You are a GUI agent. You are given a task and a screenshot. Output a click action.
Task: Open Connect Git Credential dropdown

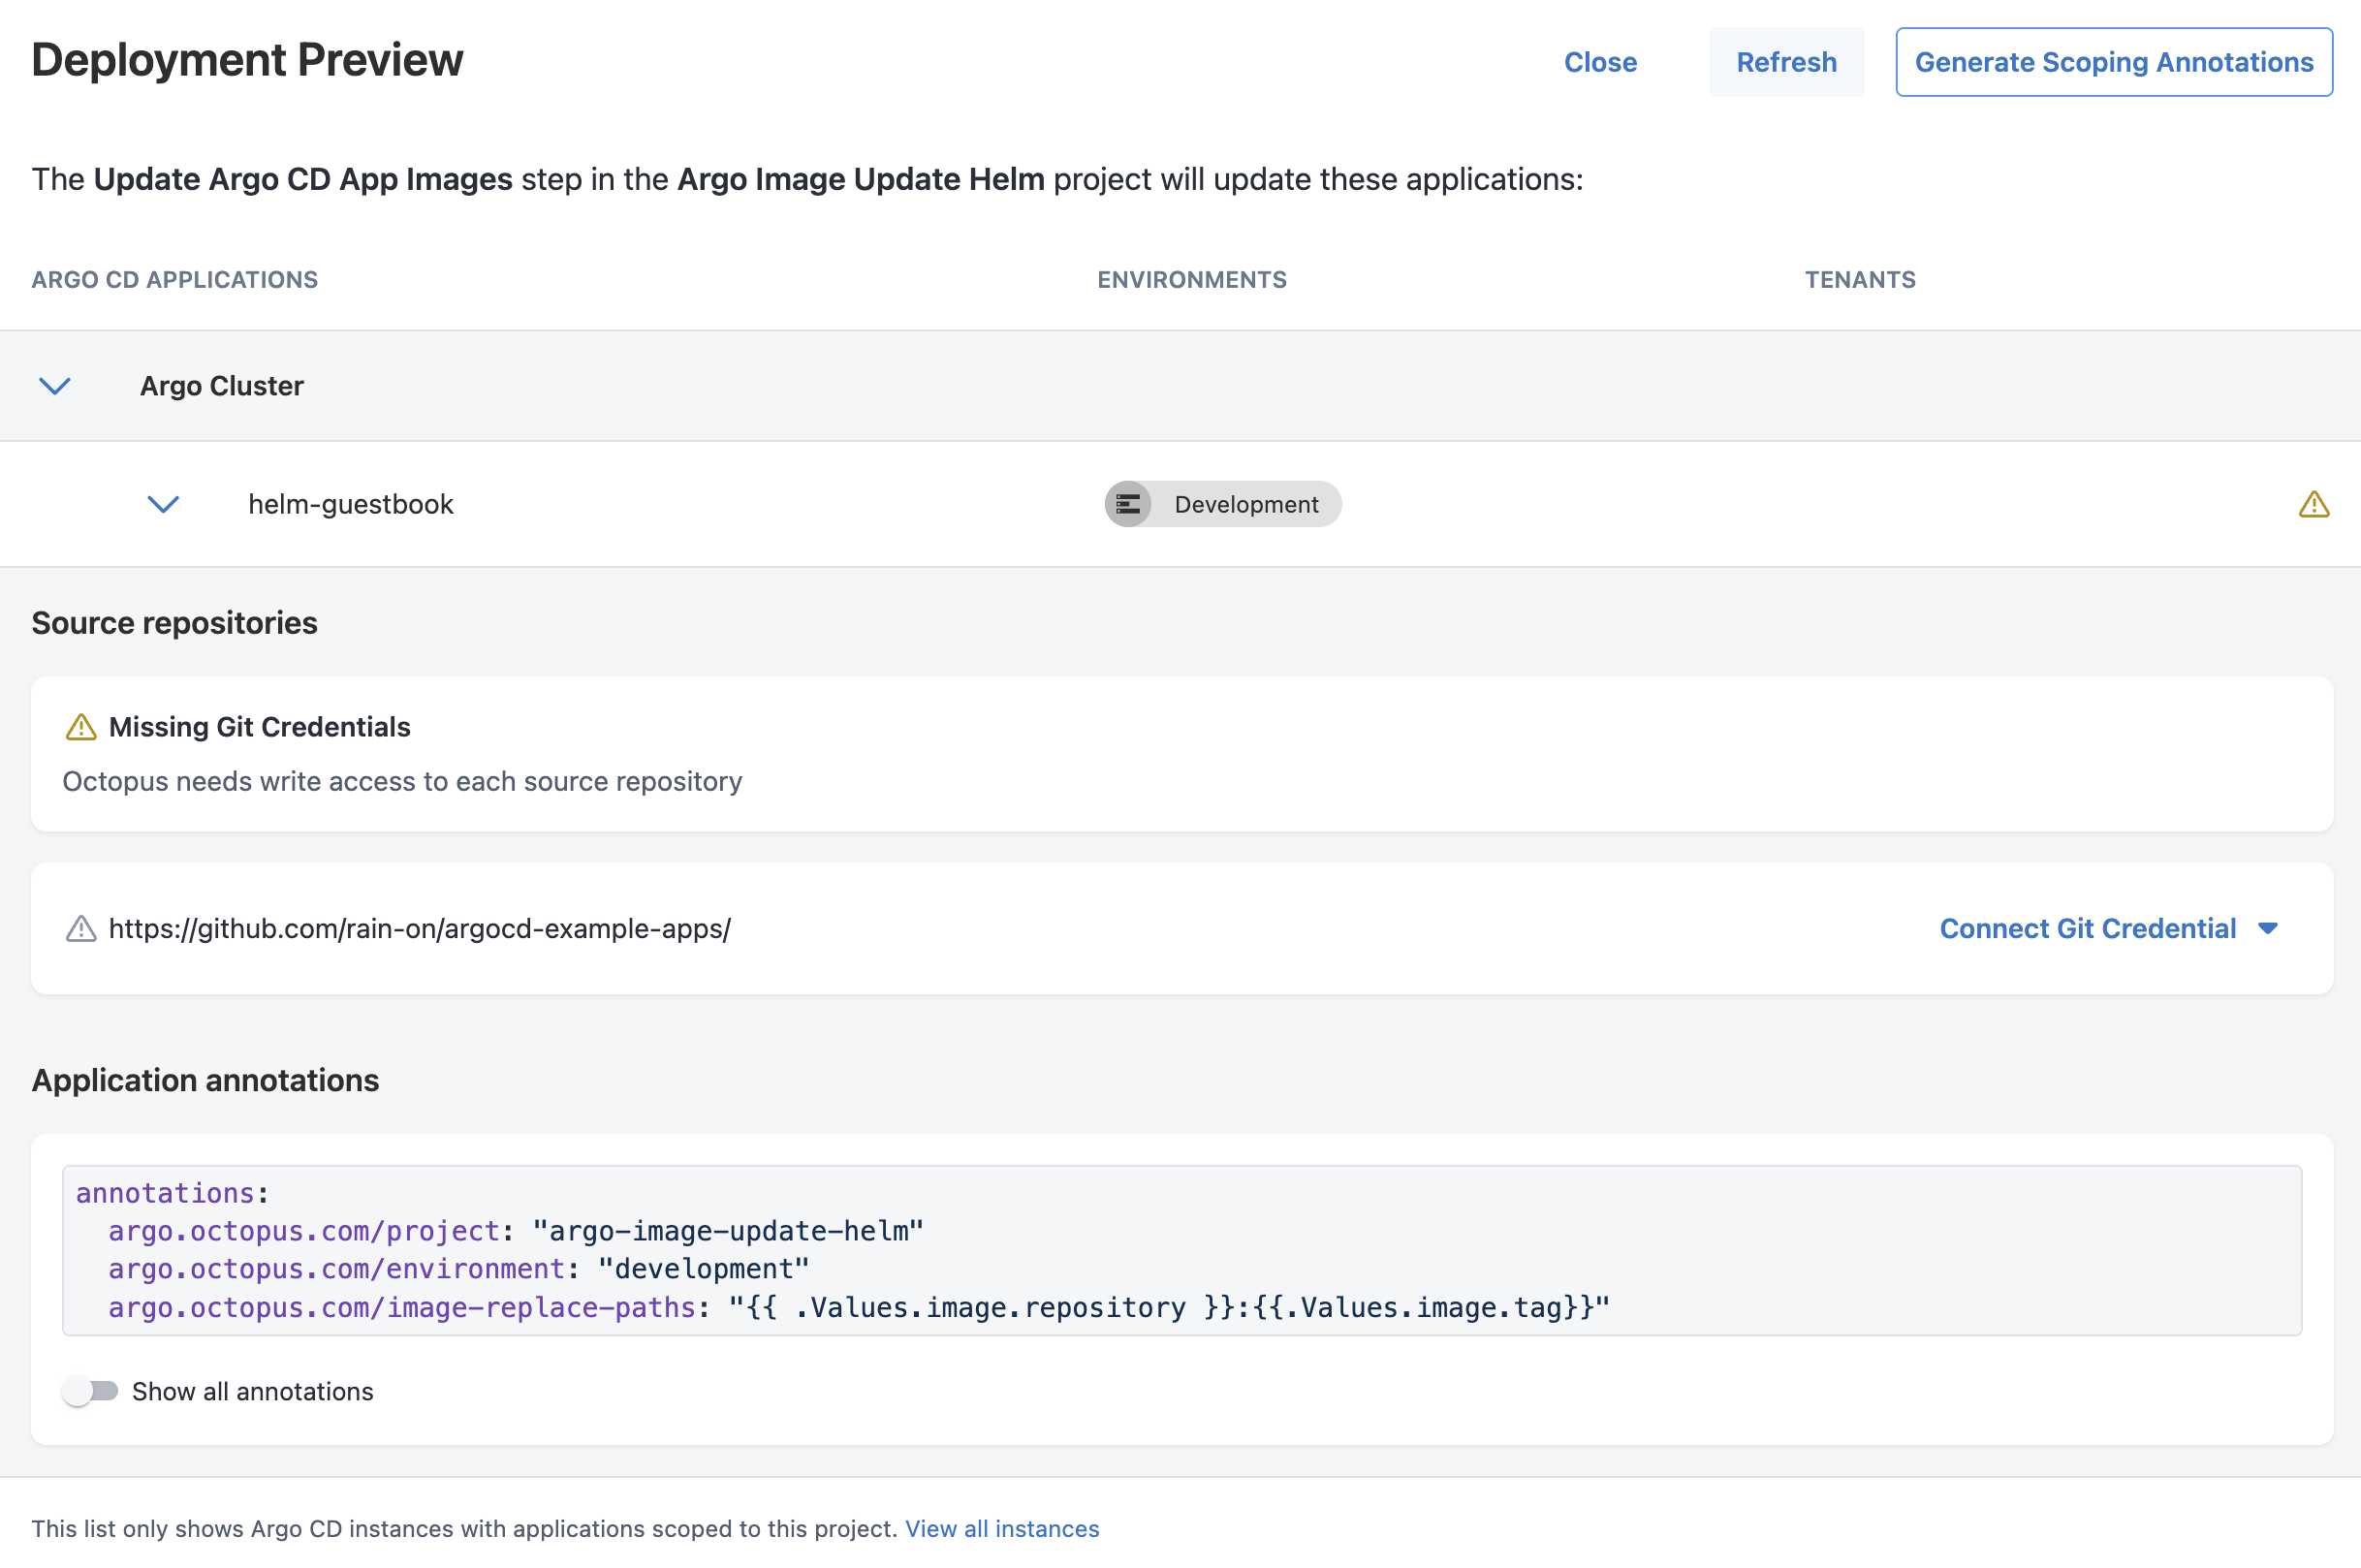tap(2108, 929)
